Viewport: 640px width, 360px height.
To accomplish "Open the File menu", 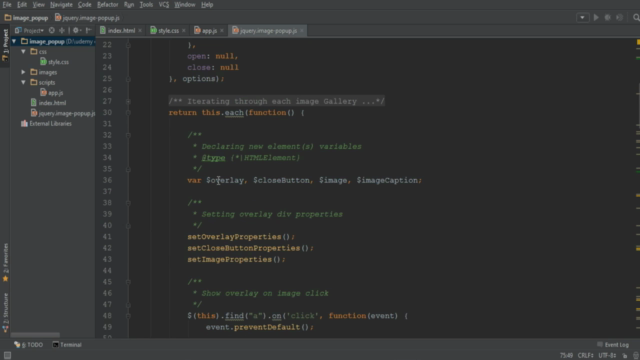I will click(x=7, y=4).
